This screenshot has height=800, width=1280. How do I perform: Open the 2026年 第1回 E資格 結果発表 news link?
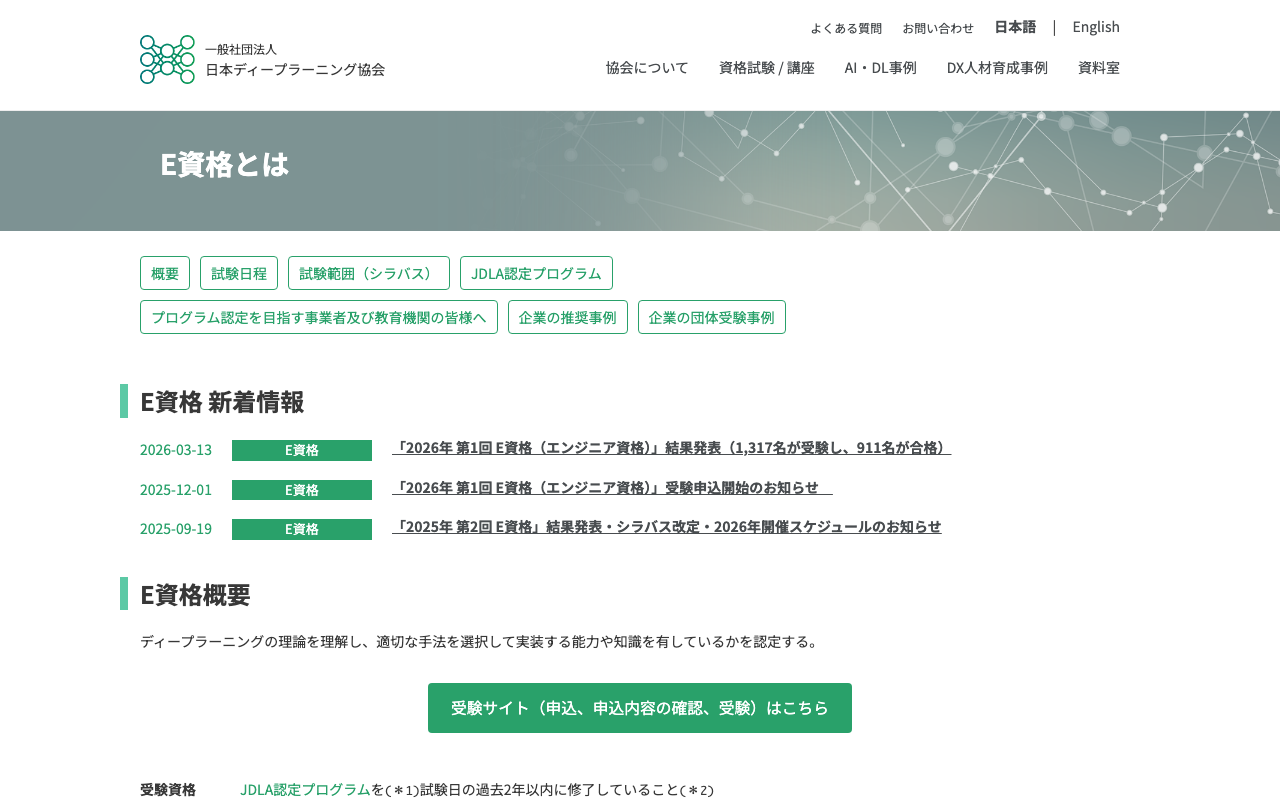[671, 448]
